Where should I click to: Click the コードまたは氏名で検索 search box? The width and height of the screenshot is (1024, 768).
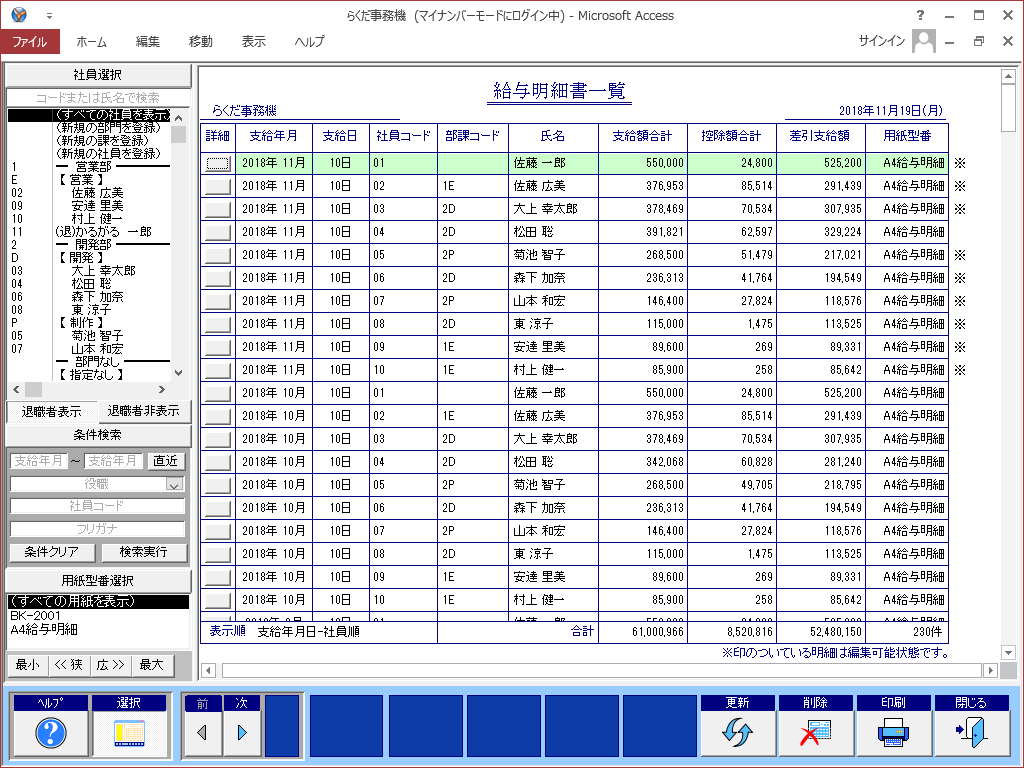(98, 98)
